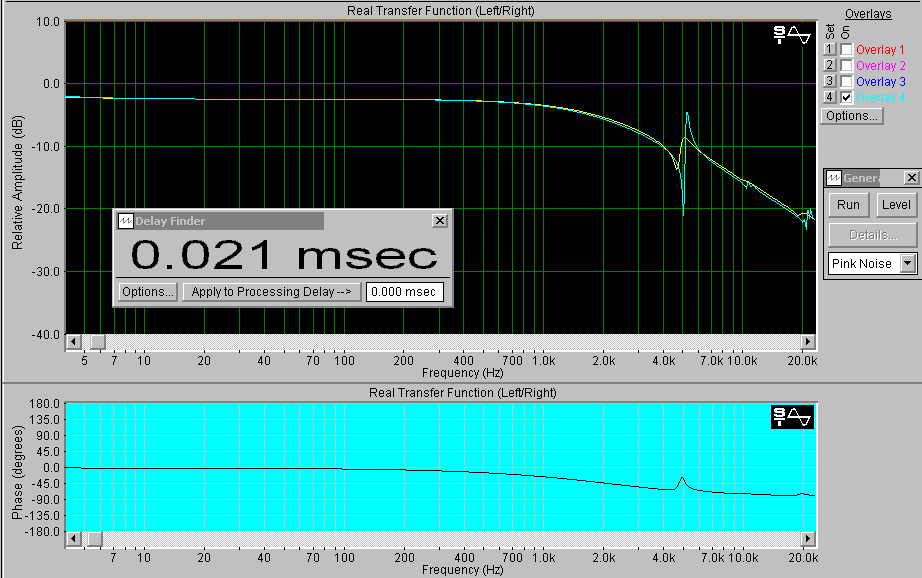This screenshot has width=922, height=578.
Task: Click the amplitude plot scrollbar thumb
Action: 98,342
